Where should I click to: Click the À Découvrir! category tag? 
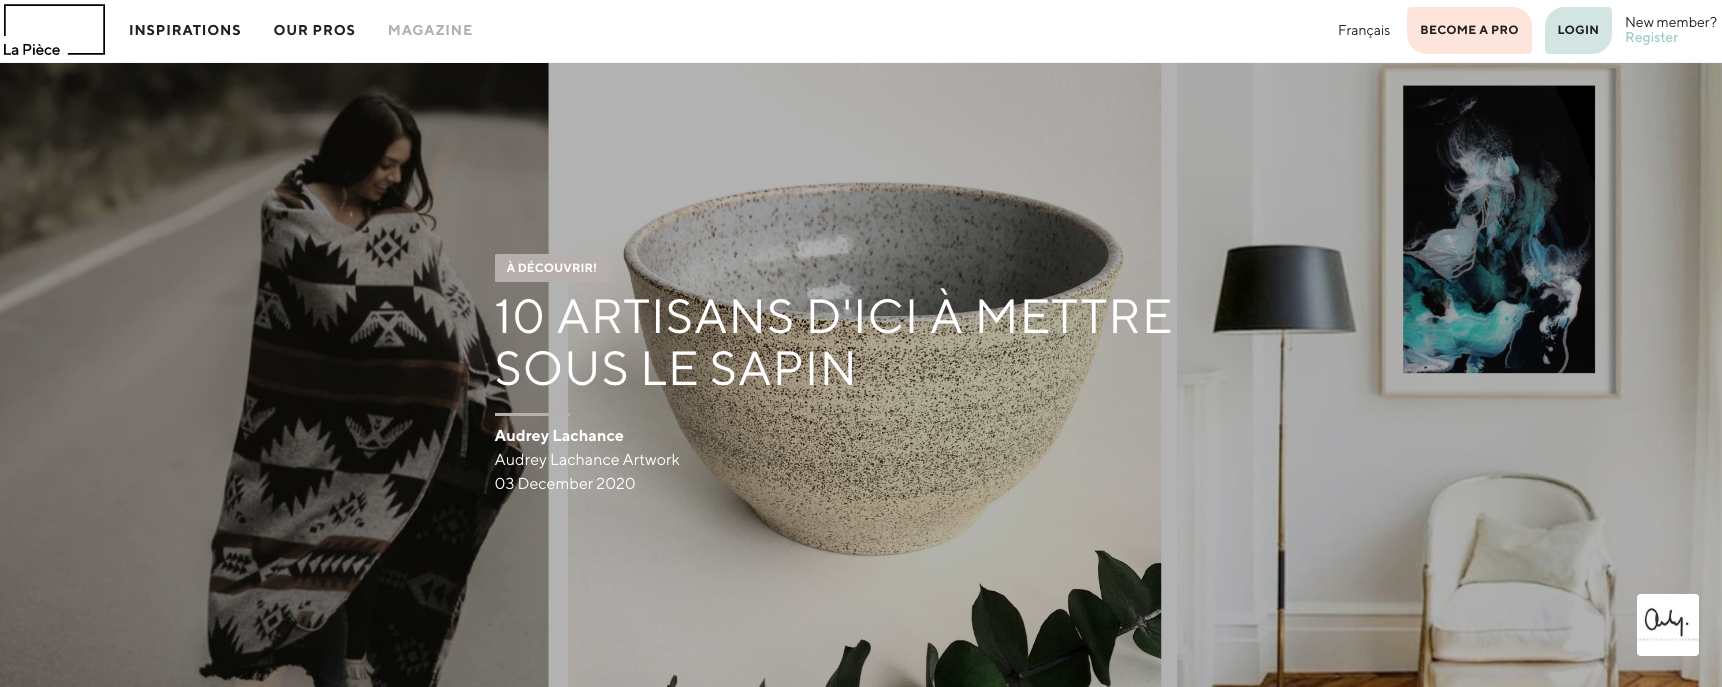[551, 267]
